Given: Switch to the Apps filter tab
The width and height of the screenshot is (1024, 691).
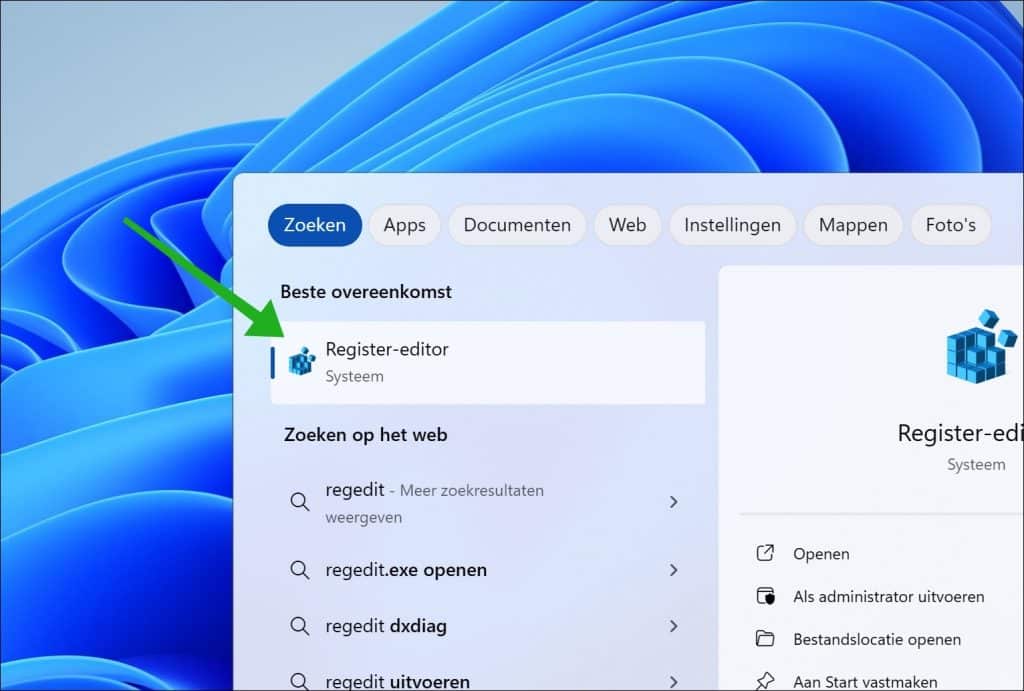Looking at the screenshot, I should pyautogui.click(x=404, y=225).
